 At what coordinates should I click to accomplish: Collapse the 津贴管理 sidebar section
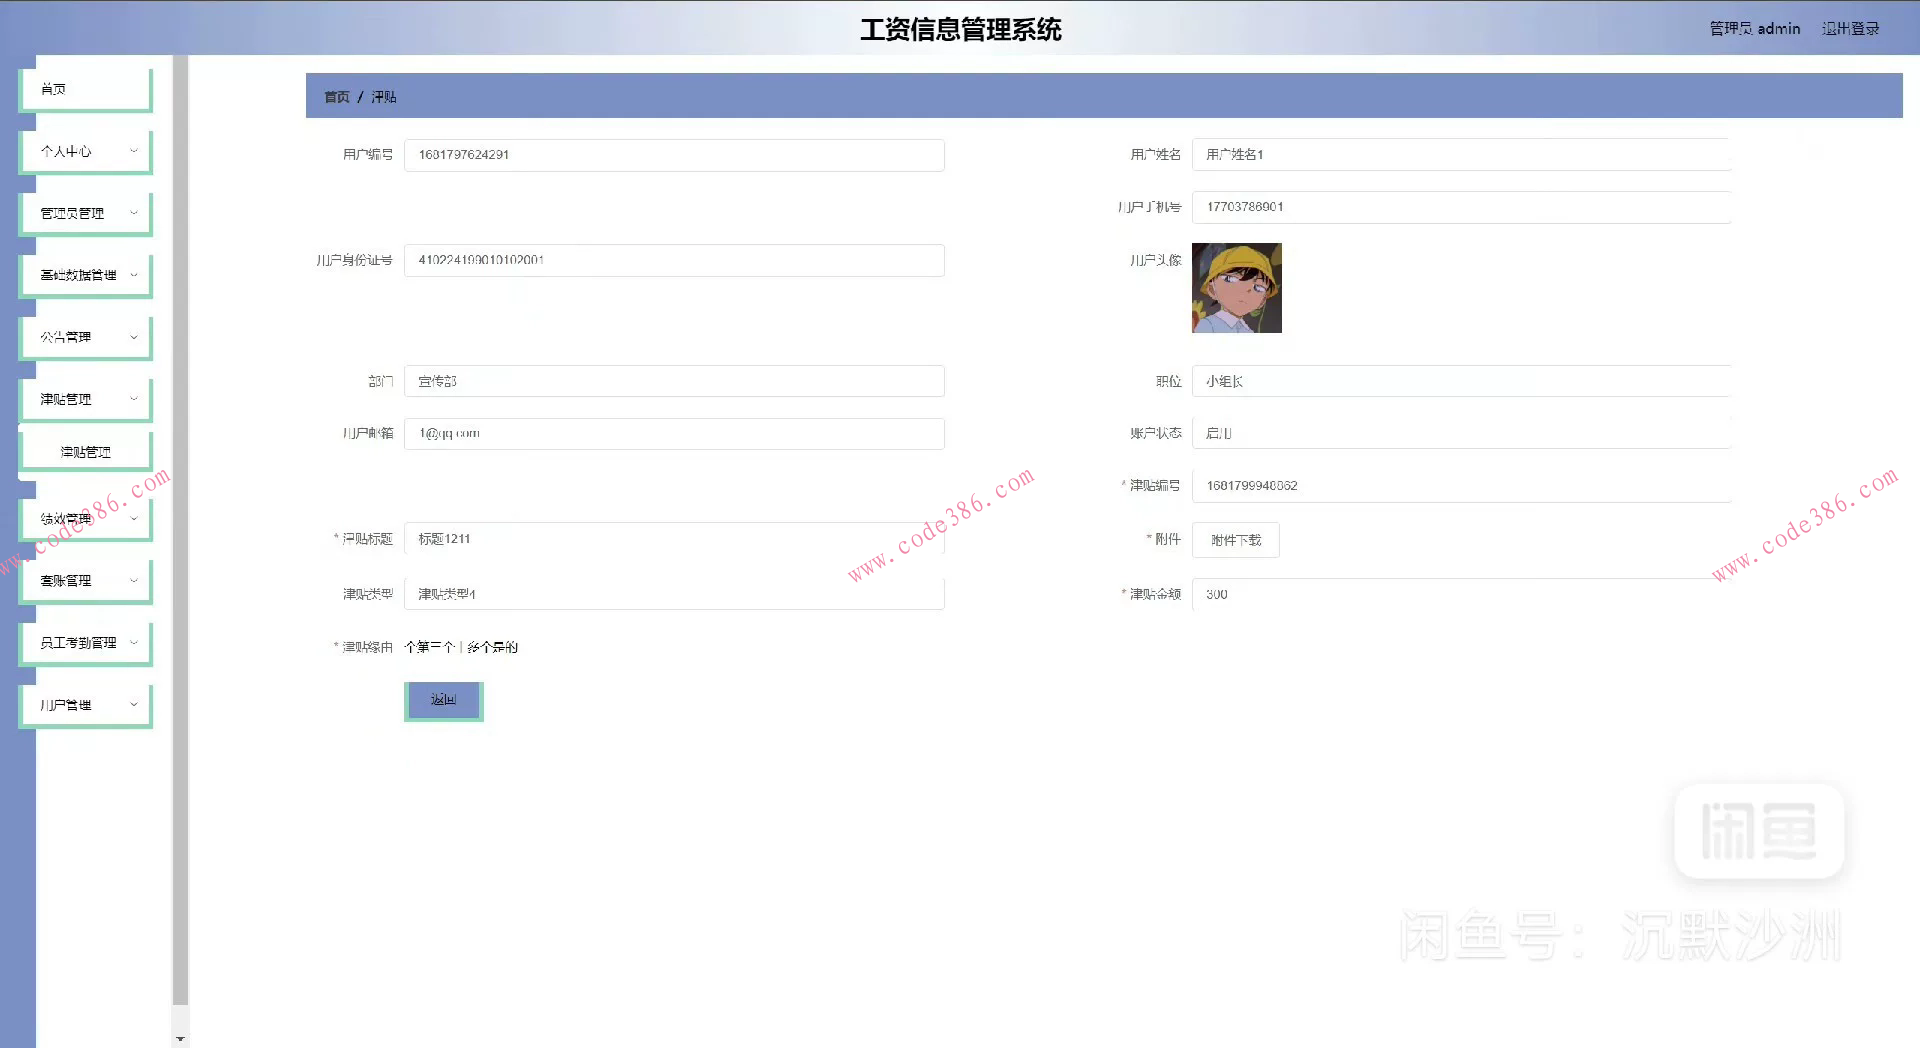85,398
